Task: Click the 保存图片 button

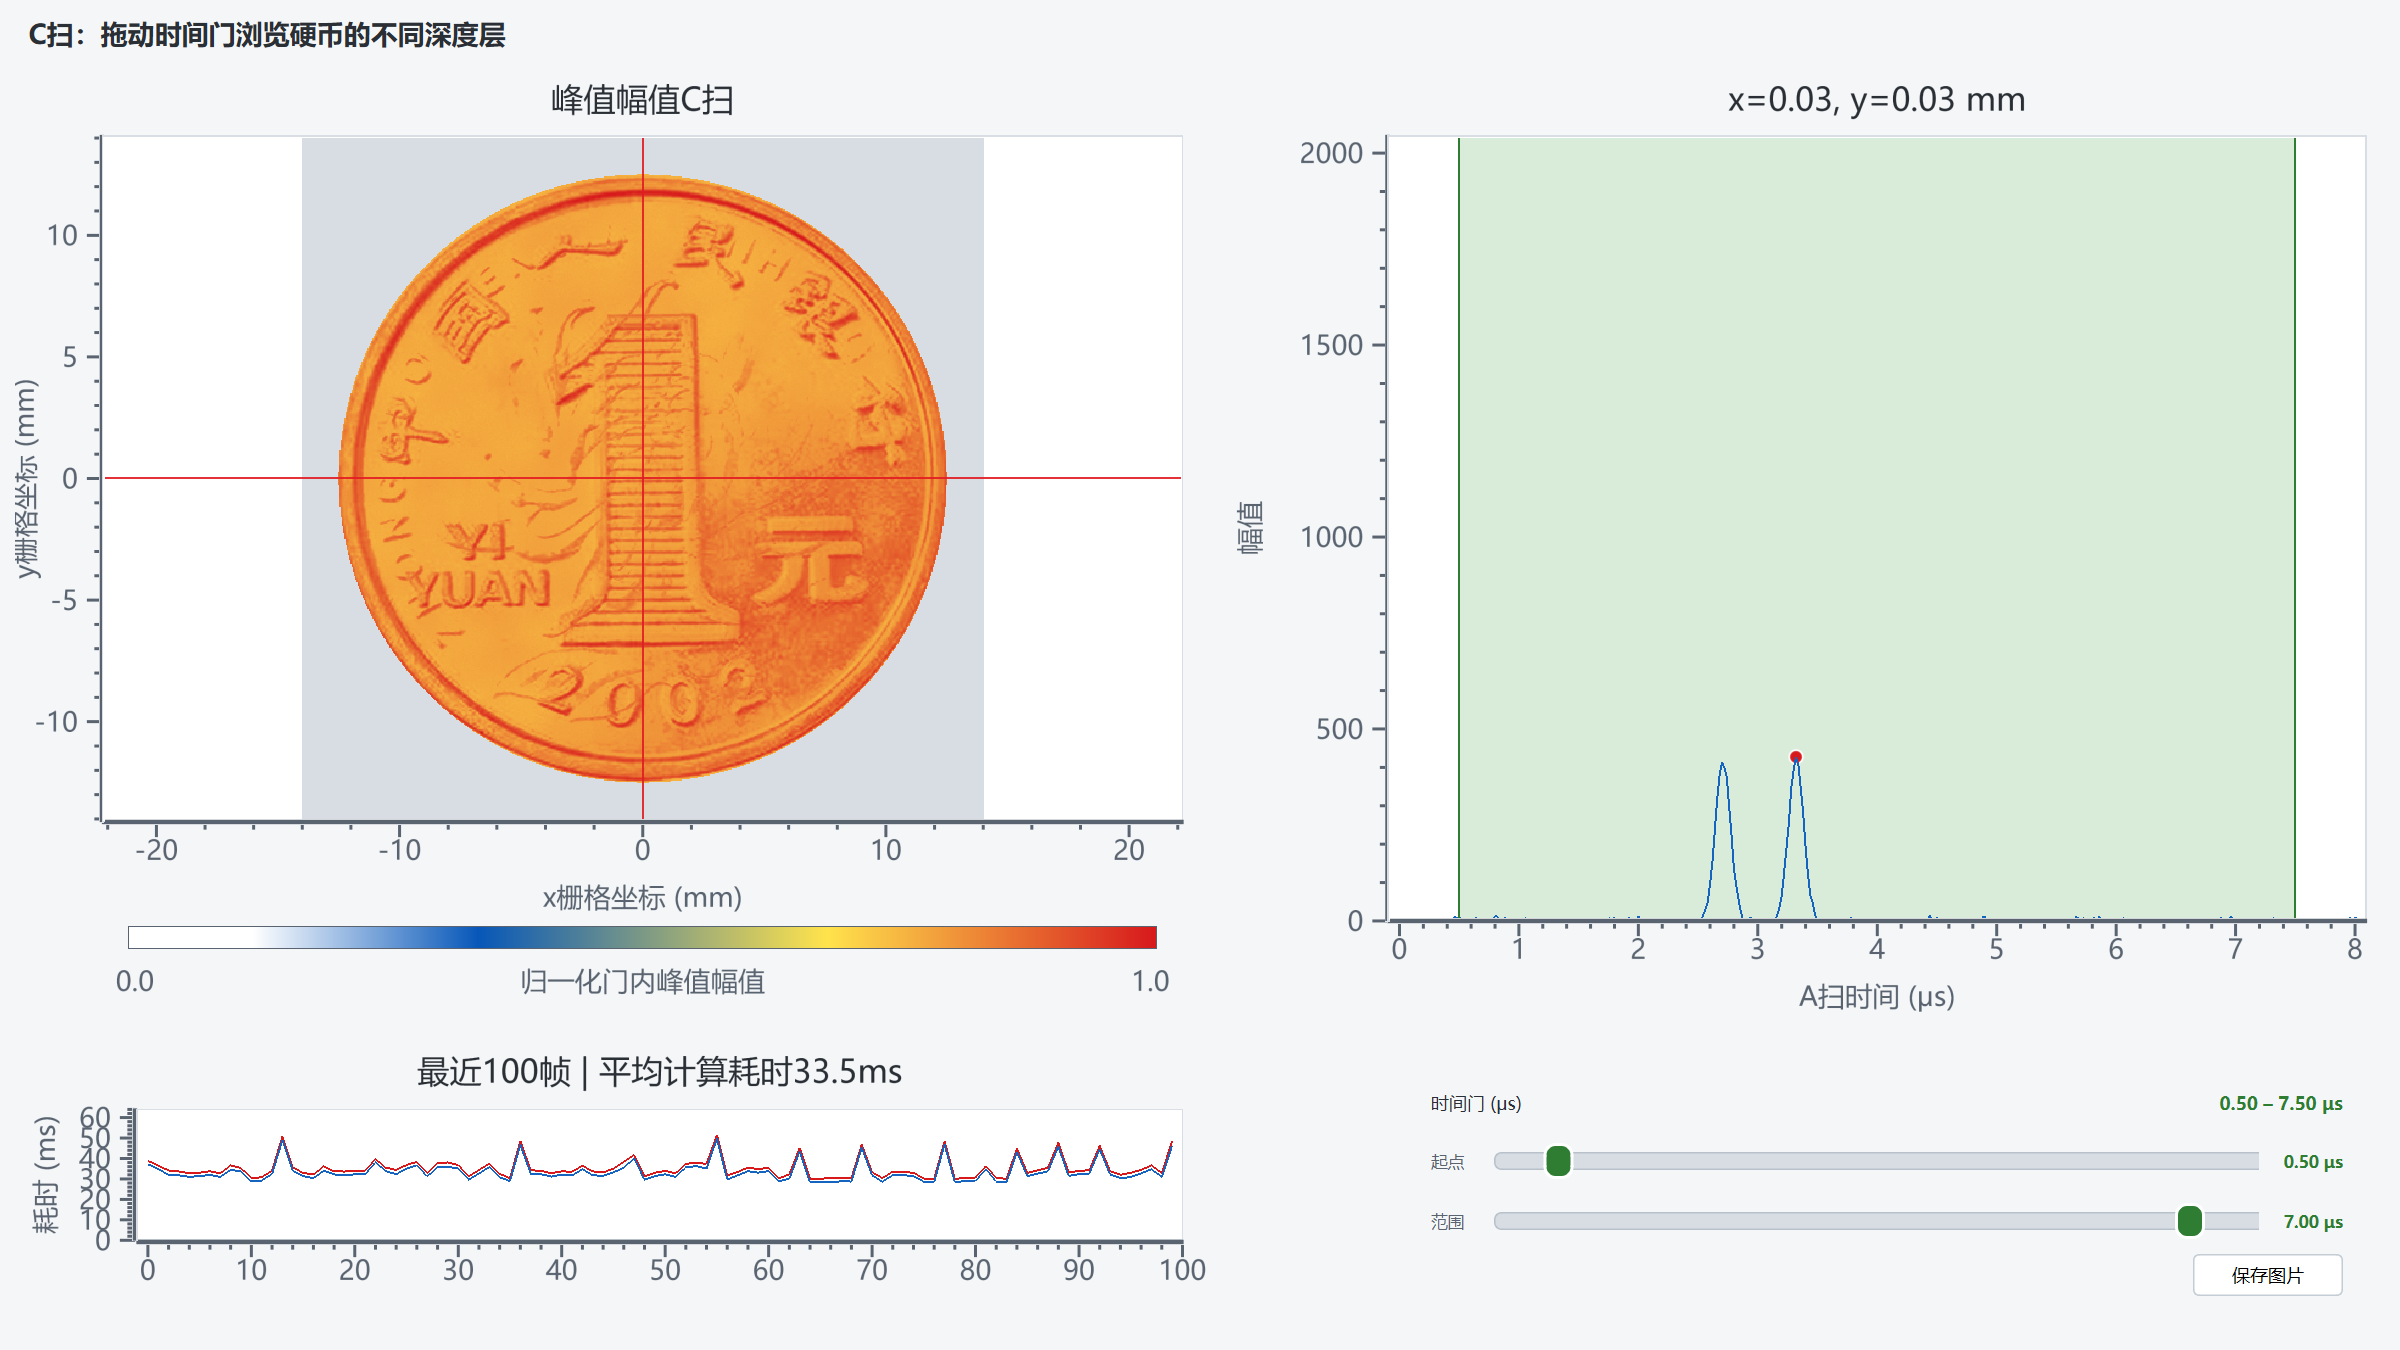Action: click(x=2267, y=1275)
